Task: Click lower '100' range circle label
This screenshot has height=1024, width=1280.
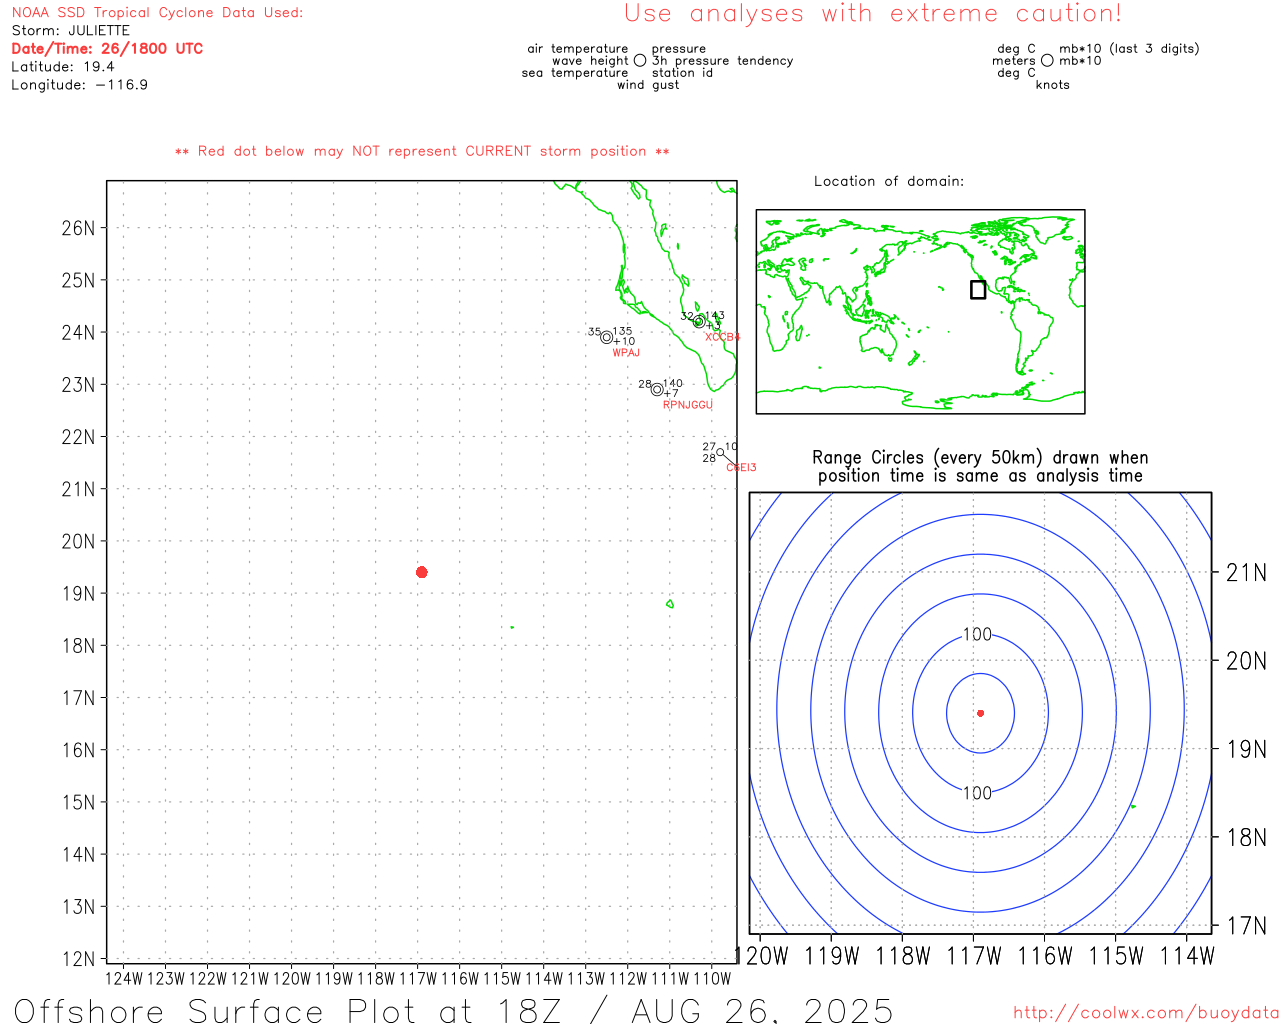Action: coord(977,793)
